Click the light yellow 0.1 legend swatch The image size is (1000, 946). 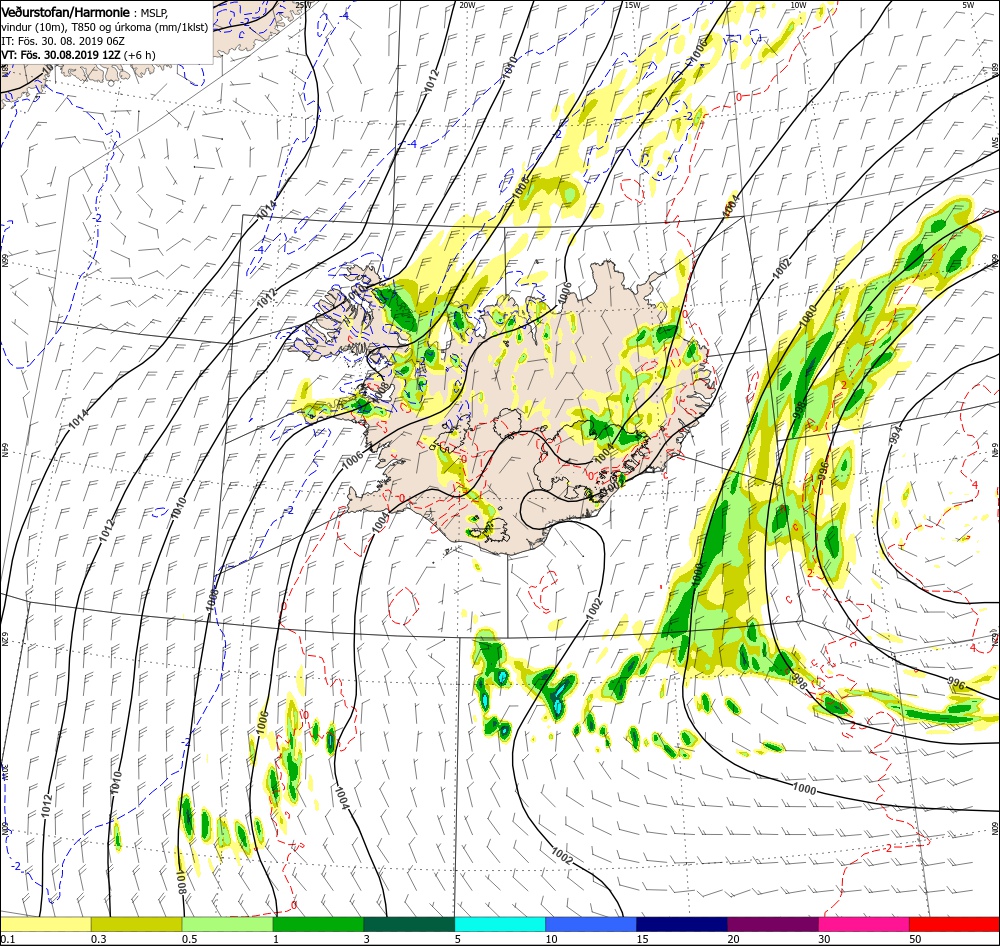pyautogui.click(x=46, y=924)
